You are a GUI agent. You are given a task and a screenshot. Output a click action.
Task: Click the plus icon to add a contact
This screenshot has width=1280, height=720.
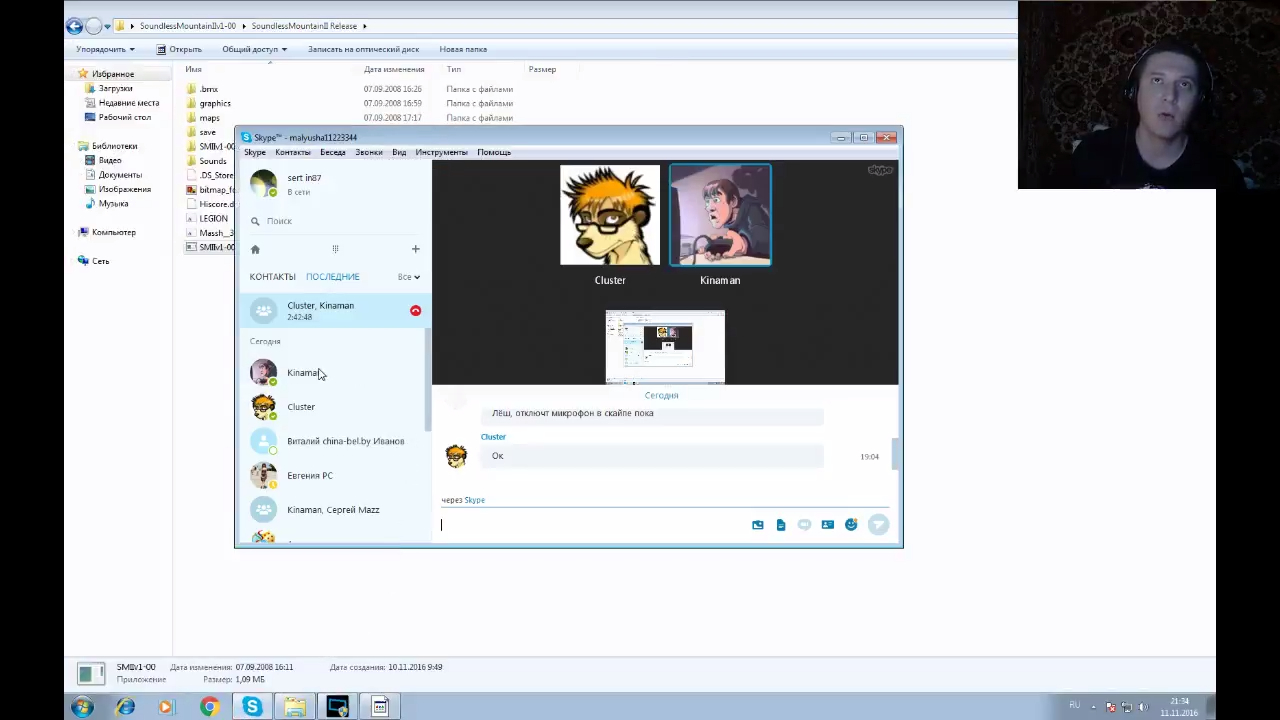click(x=416, y=249)
